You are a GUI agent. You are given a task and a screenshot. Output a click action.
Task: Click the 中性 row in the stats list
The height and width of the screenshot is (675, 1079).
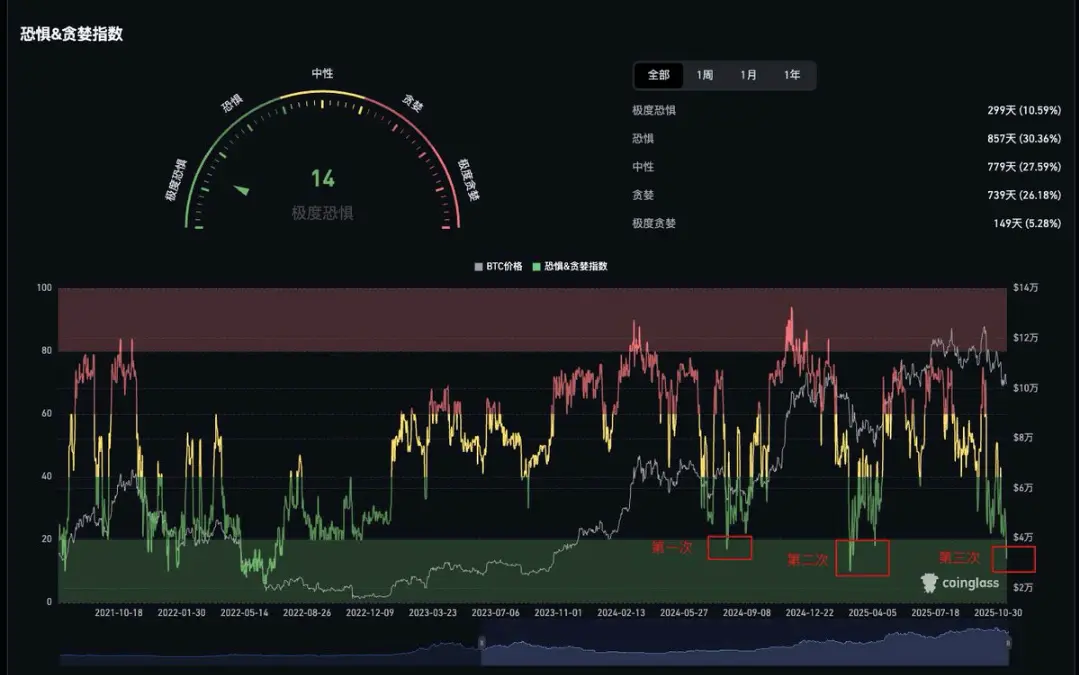pyautogui.click(x=846, y=167)
